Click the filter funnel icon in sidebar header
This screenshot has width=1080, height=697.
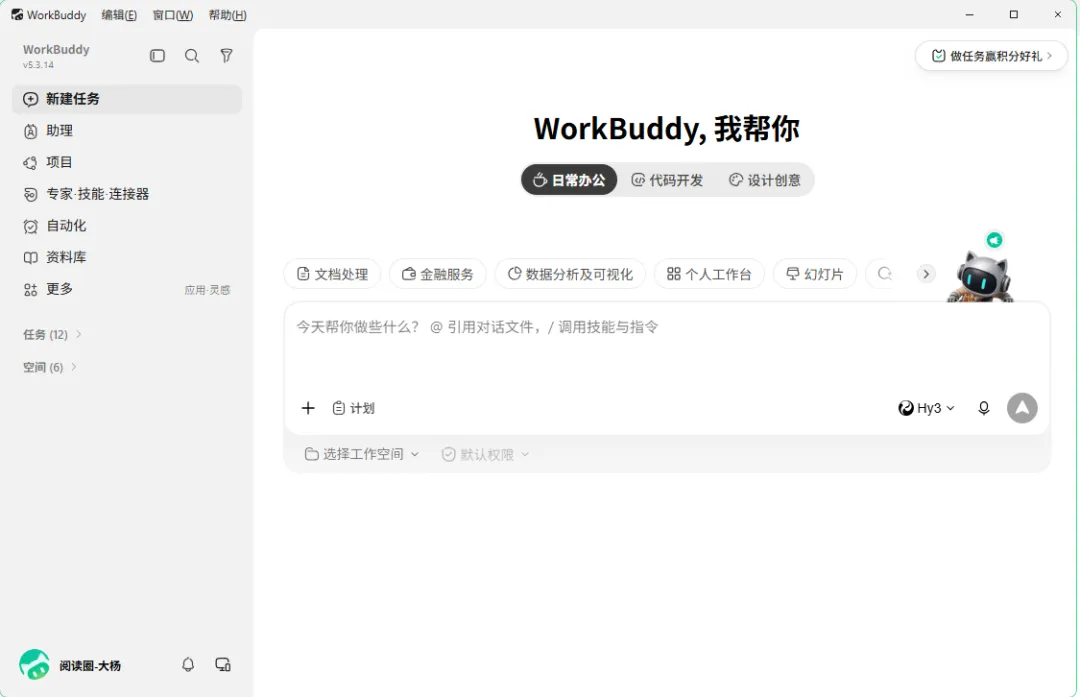pos(226,56)
